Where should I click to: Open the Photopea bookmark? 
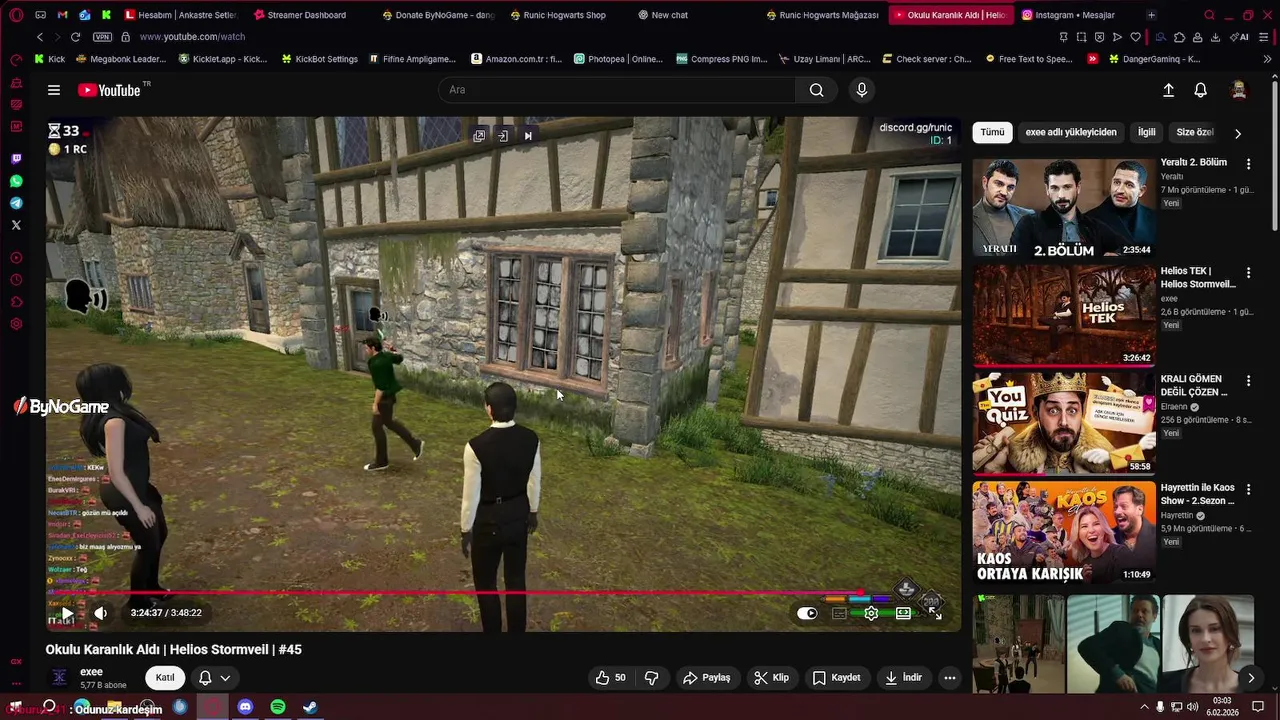pyautogui.click(x=618, y=59)
